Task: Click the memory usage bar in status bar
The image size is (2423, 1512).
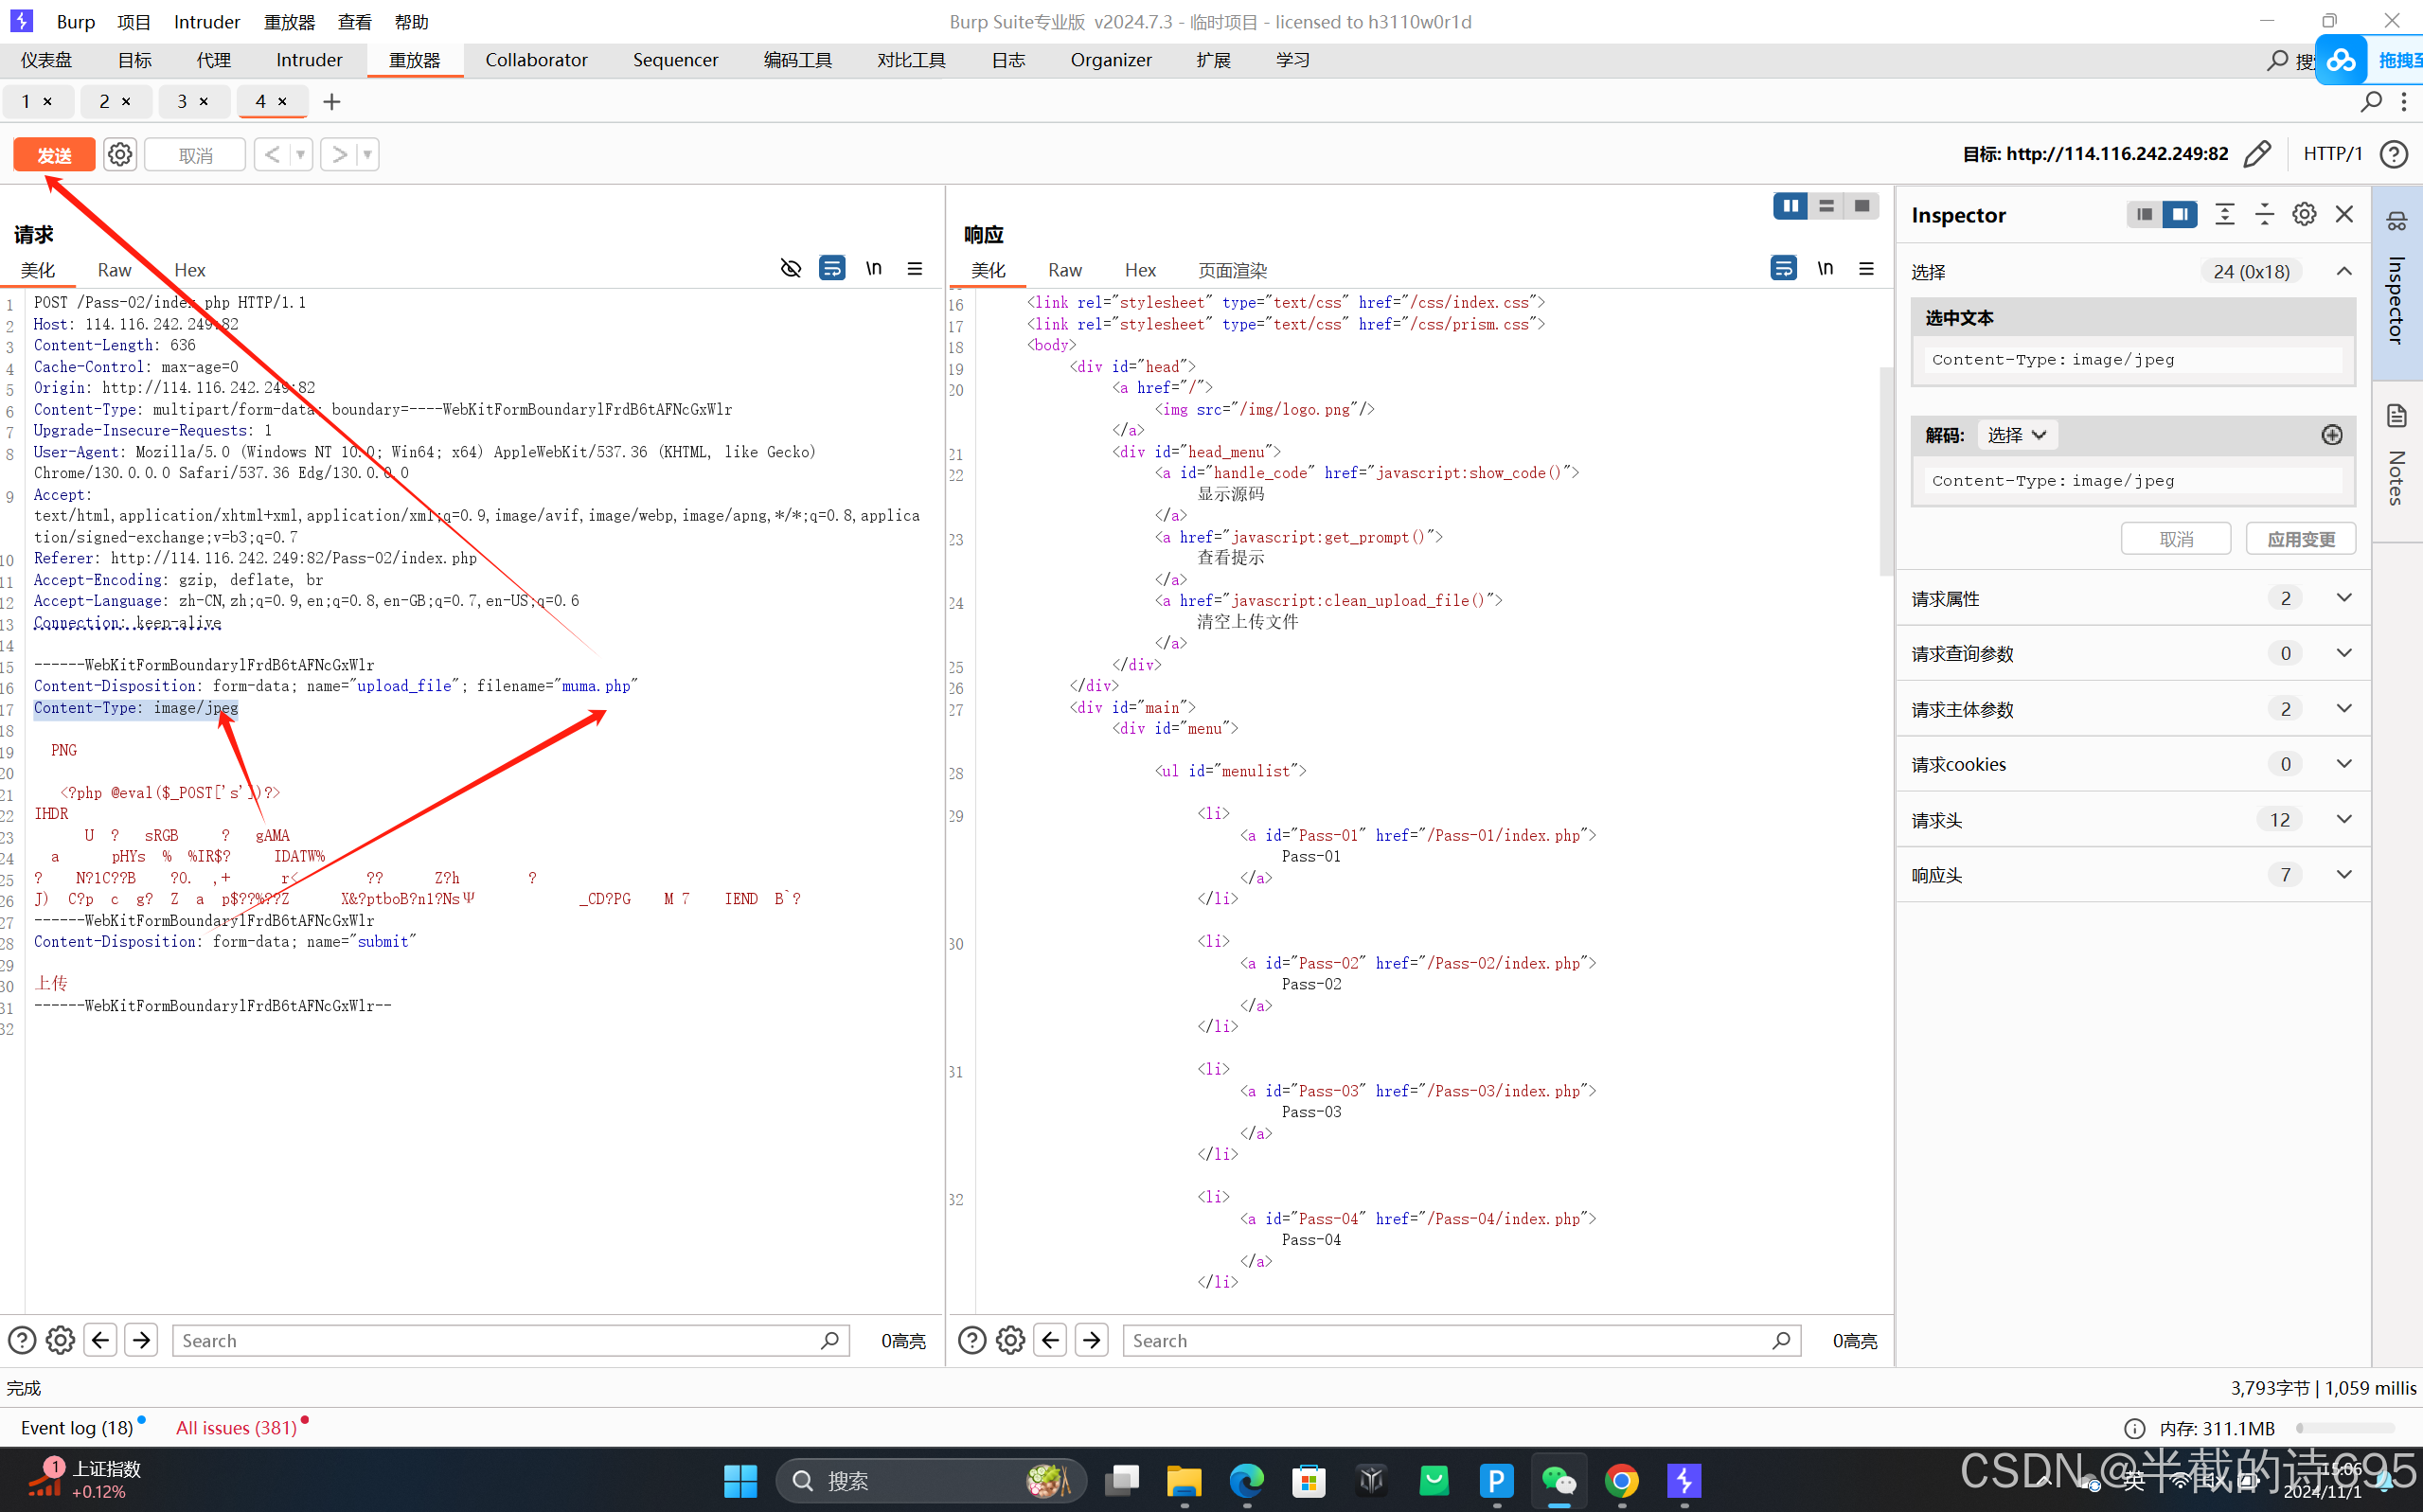Action: [x=2345, y=1428]
